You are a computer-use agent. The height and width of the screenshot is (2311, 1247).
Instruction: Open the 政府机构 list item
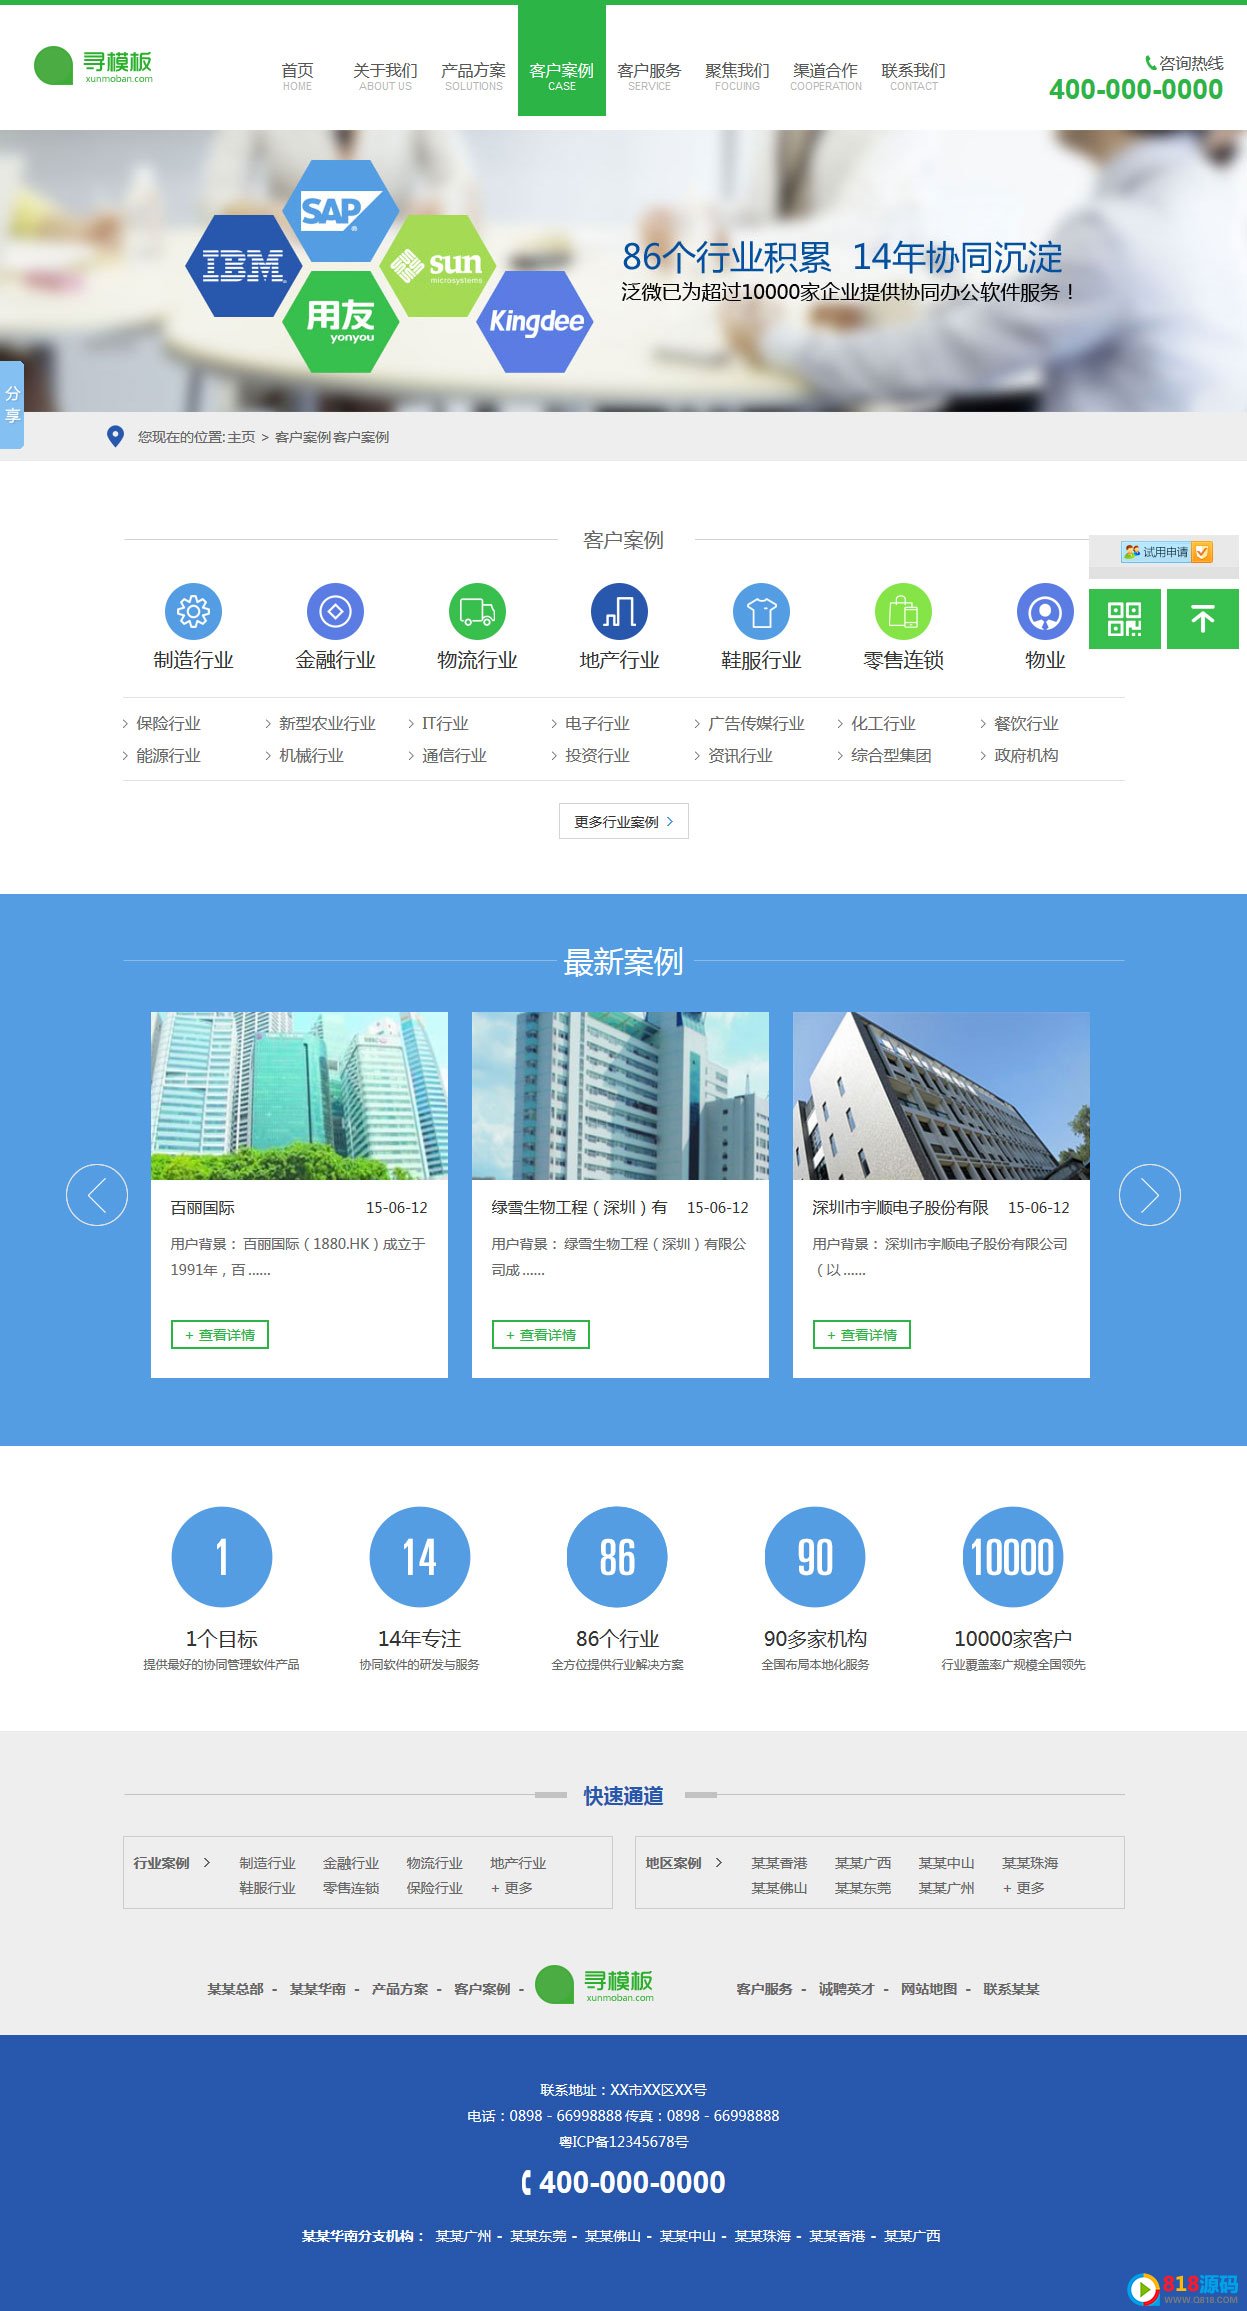coord(1026,755)
